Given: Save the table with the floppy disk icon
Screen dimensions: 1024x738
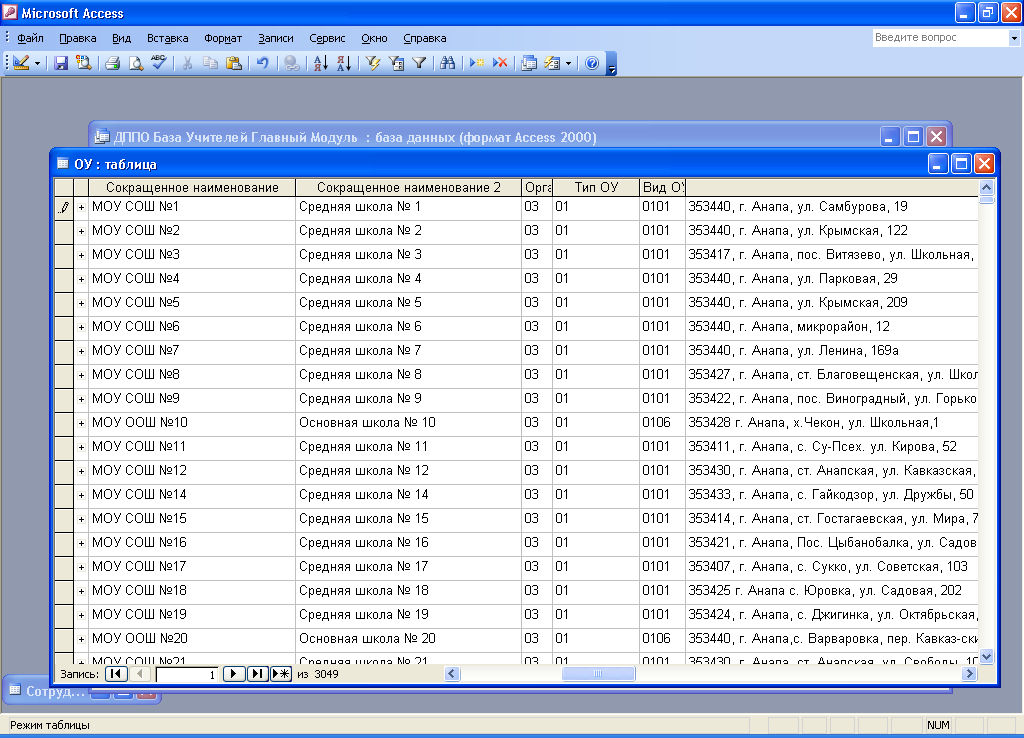Looking at the screenshot, I should click(x=61, y=63).
